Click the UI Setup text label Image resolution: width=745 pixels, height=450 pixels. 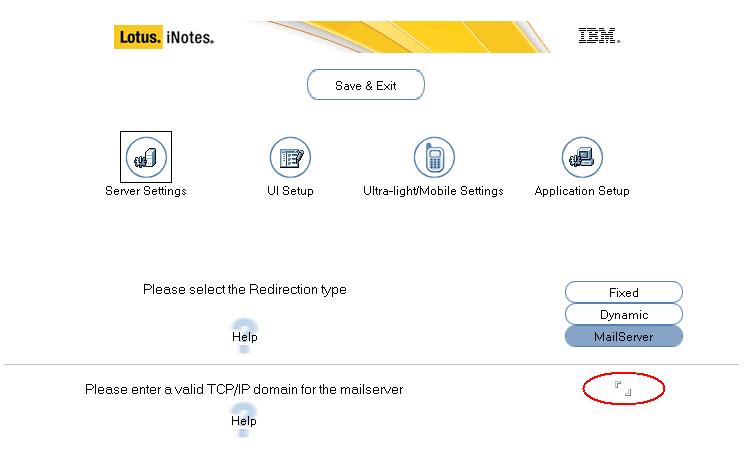coord(290,191)
